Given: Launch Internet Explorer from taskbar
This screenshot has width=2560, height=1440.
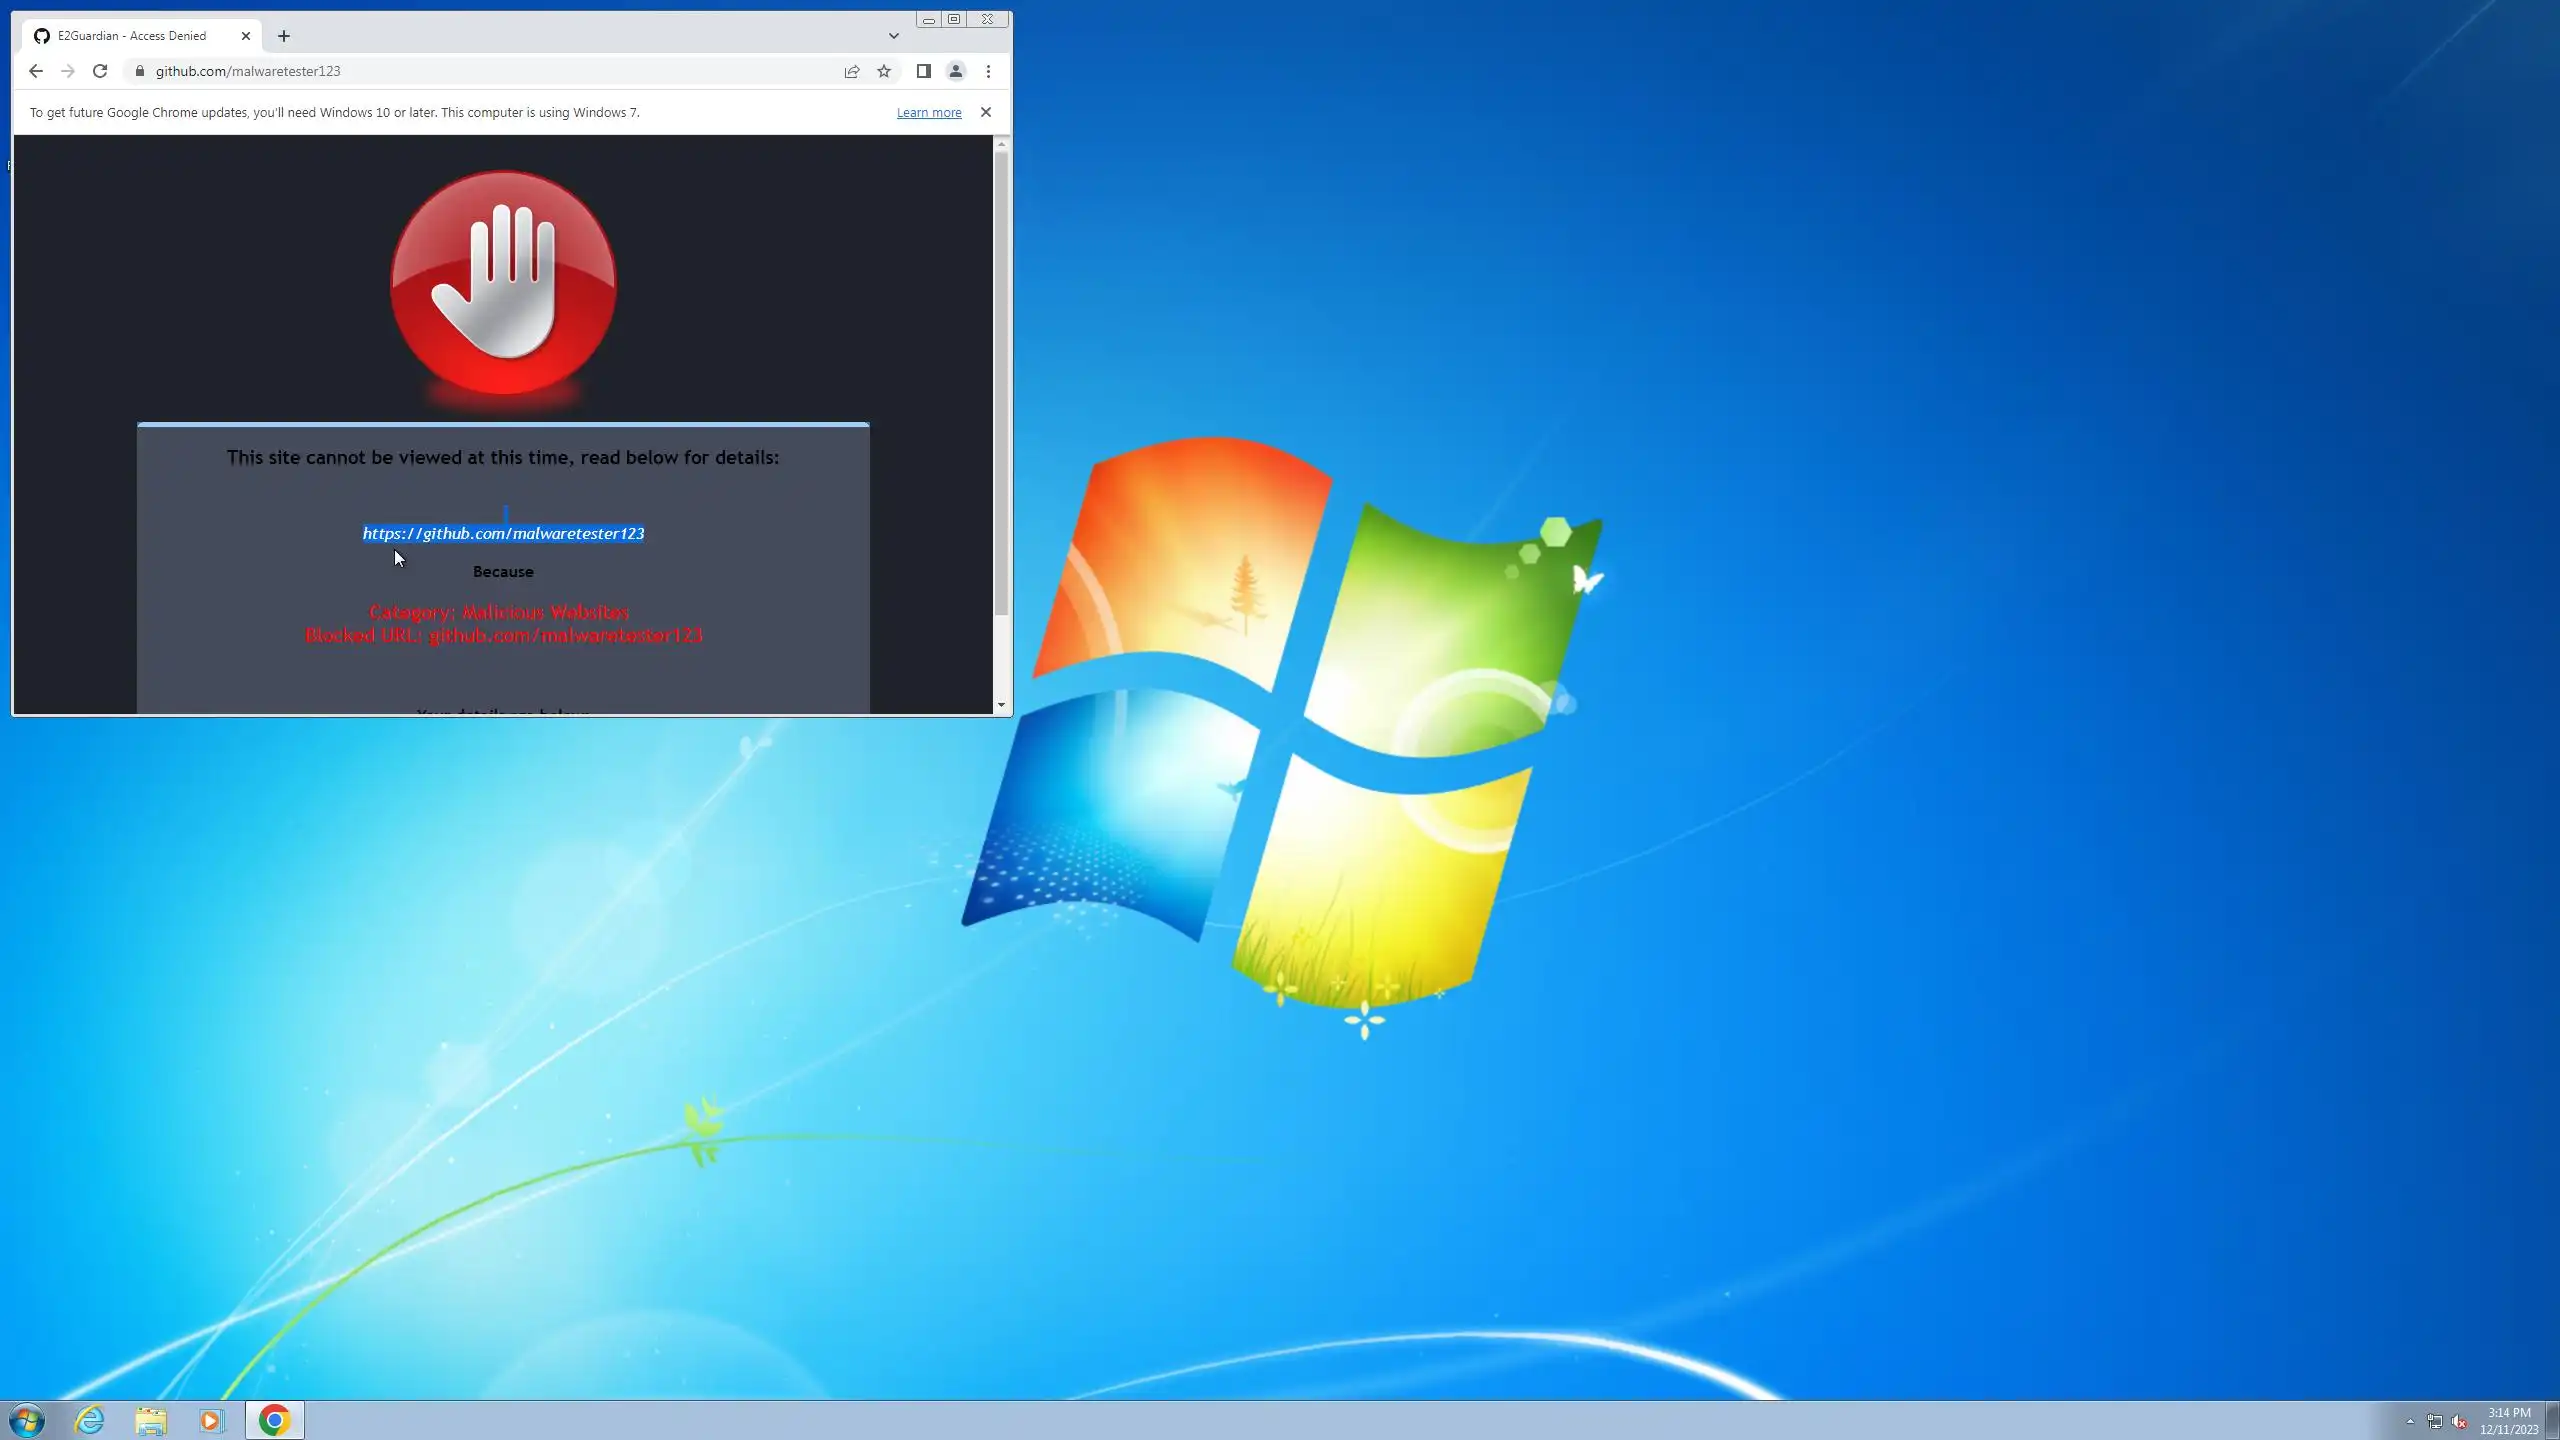Looking at the screenshot, I should 90,1420.
